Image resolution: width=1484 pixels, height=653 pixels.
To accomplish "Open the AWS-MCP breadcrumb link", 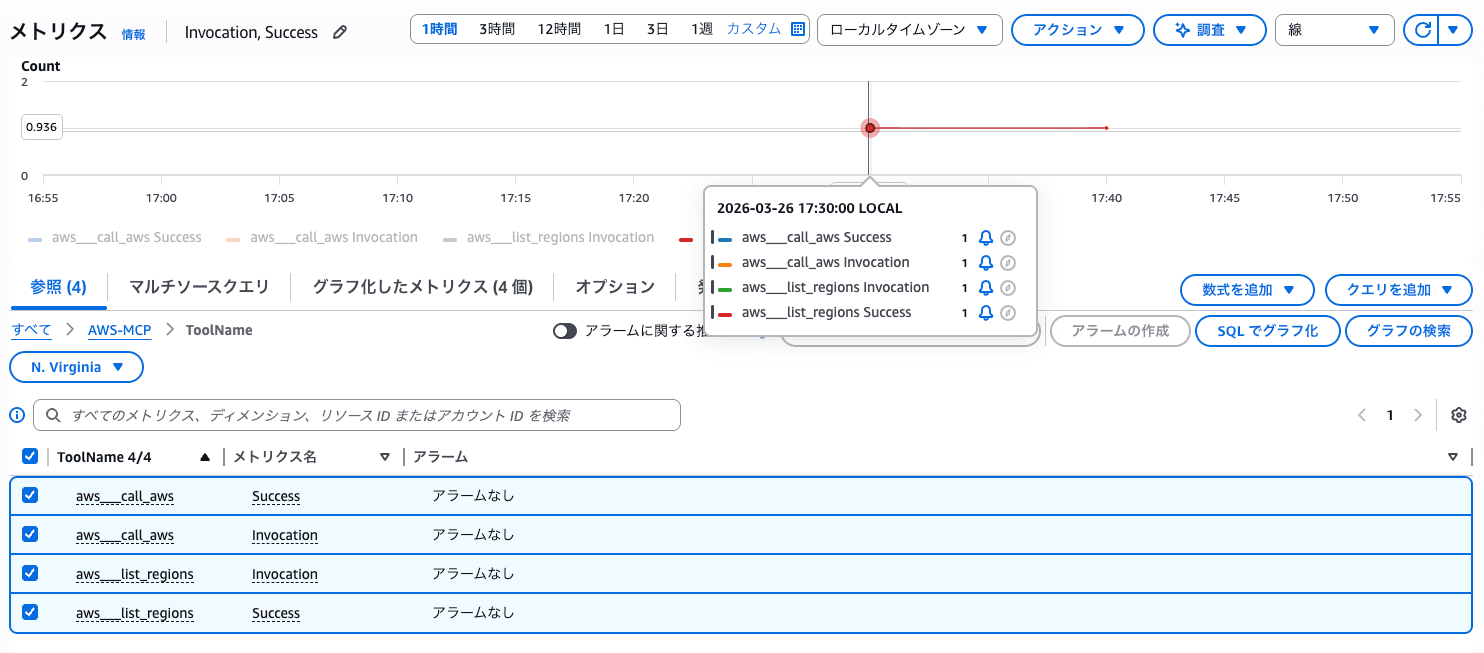I will 118,329.
